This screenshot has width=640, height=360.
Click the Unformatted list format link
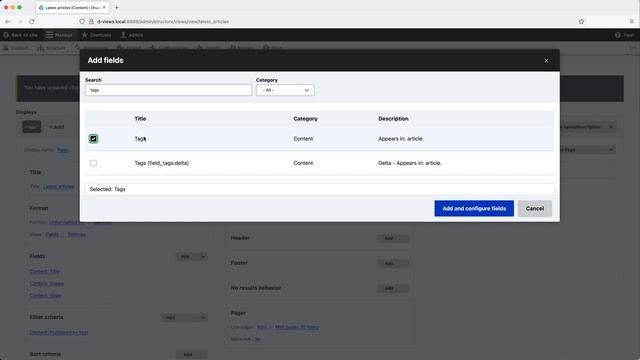[x=67, y=222]
